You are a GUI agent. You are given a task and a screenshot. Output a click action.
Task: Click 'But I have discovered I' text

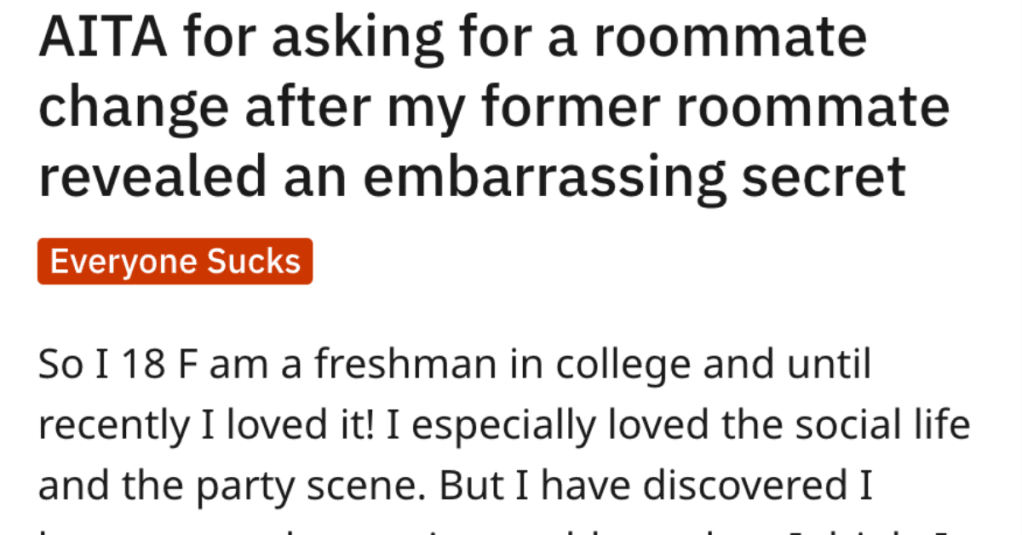point(656,485)
